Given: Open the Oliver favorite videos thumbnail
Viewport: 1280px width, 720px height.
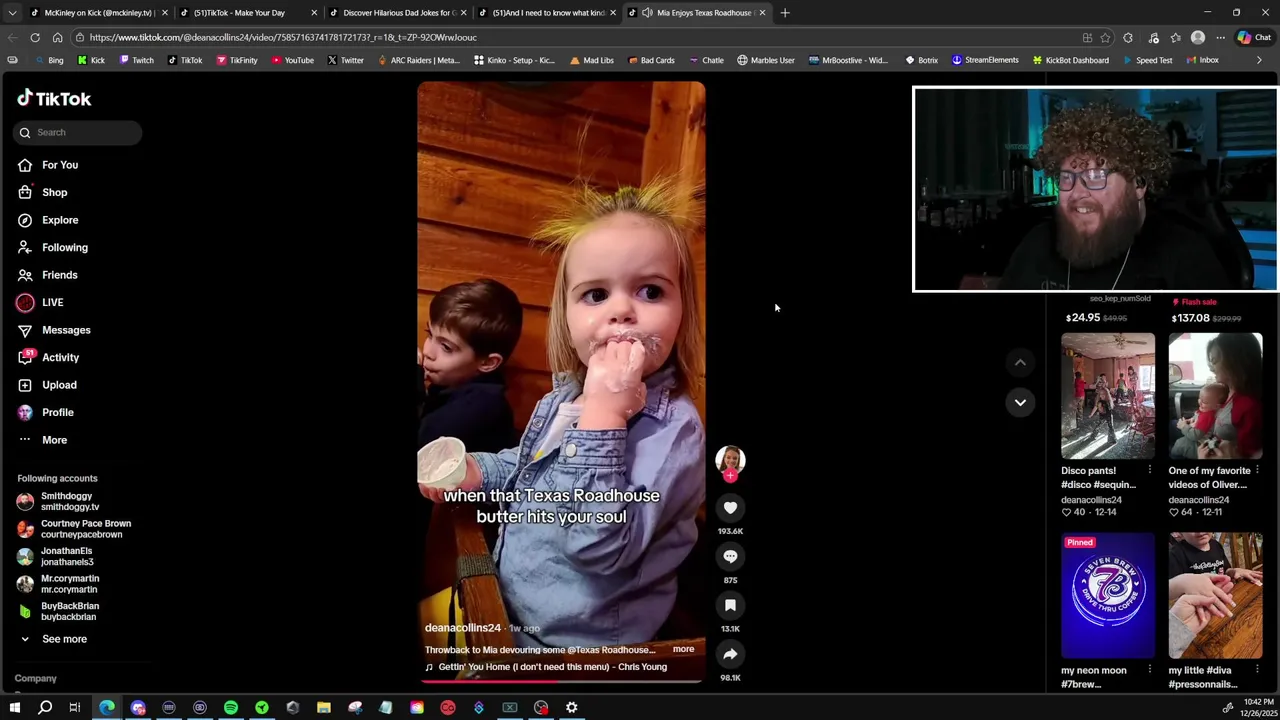Looking at the screenshot, I should (1215, 396).
